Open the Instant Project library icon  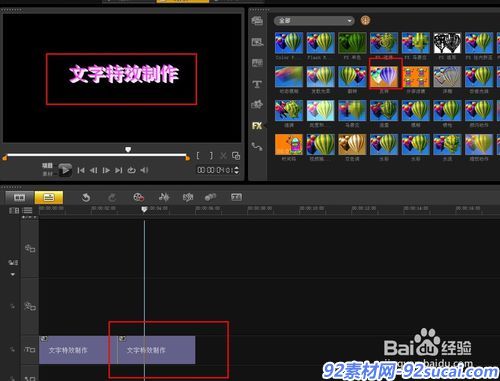(x=257, y=42)
